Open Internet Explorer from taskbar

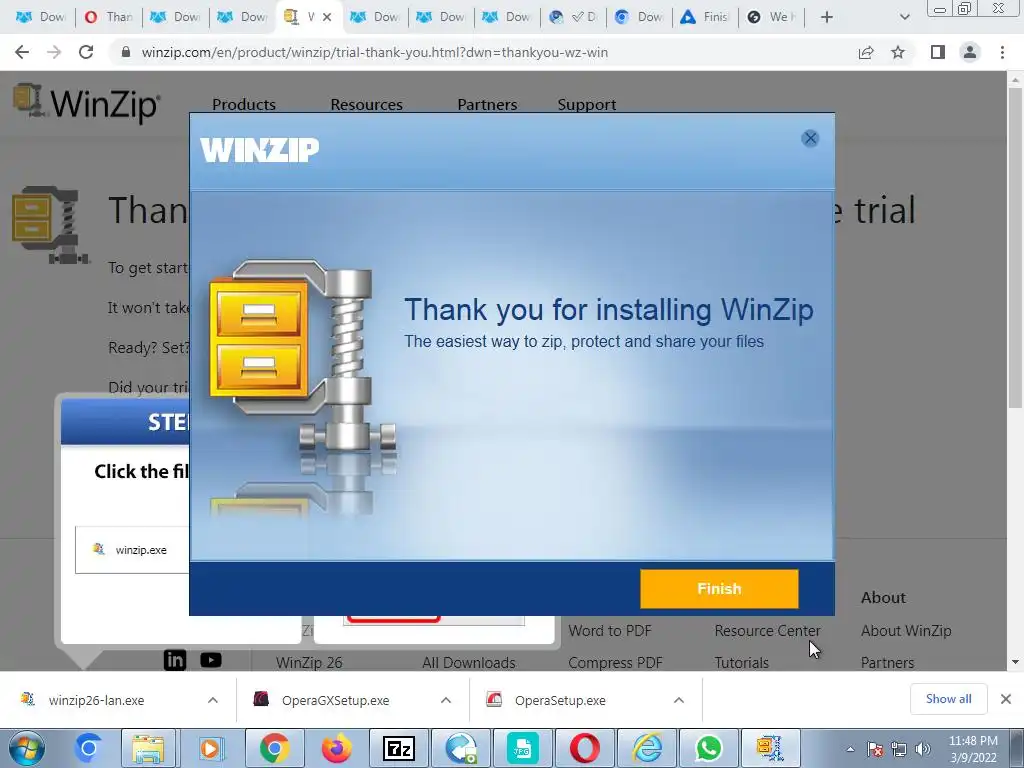(647, 748)
